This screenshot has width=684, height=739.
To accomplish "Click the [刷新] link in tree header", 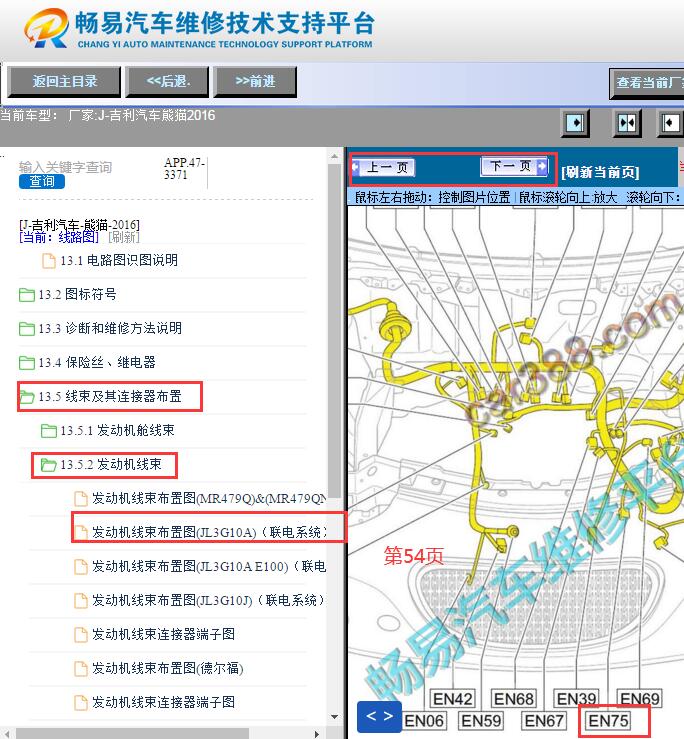I will [124, 237].
